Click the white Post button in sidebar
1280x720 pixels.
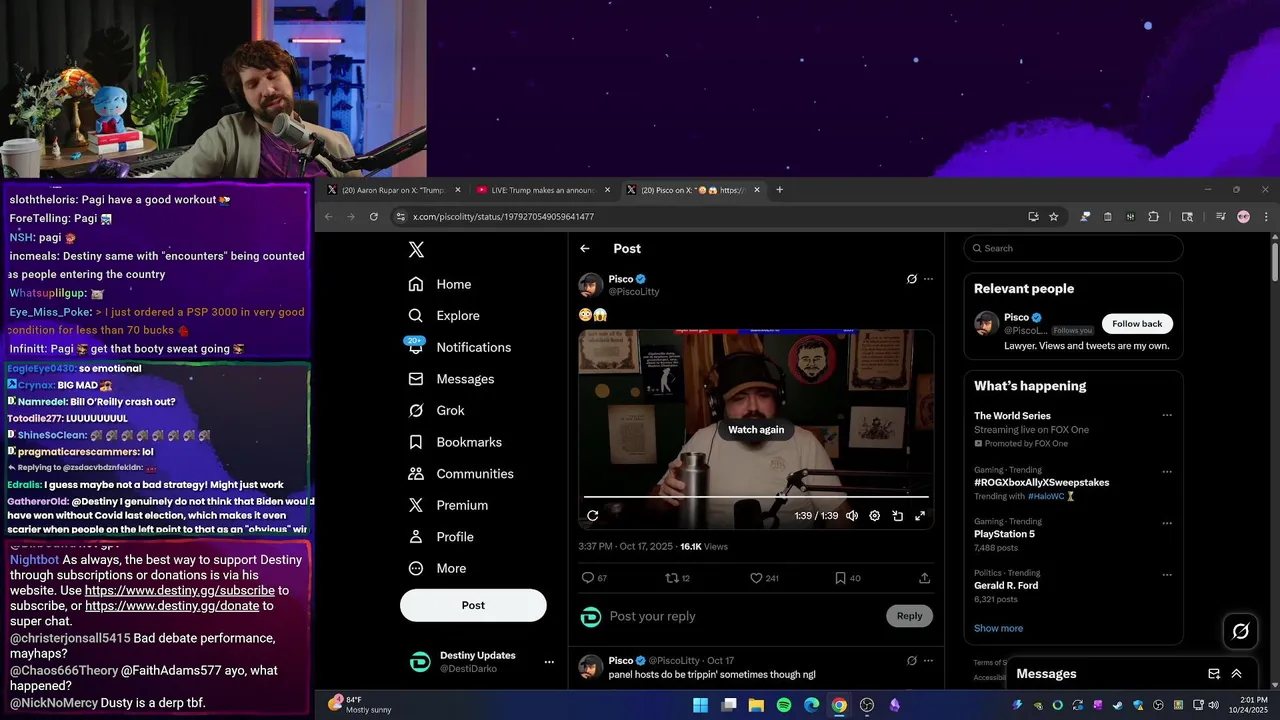click(473, 605)
